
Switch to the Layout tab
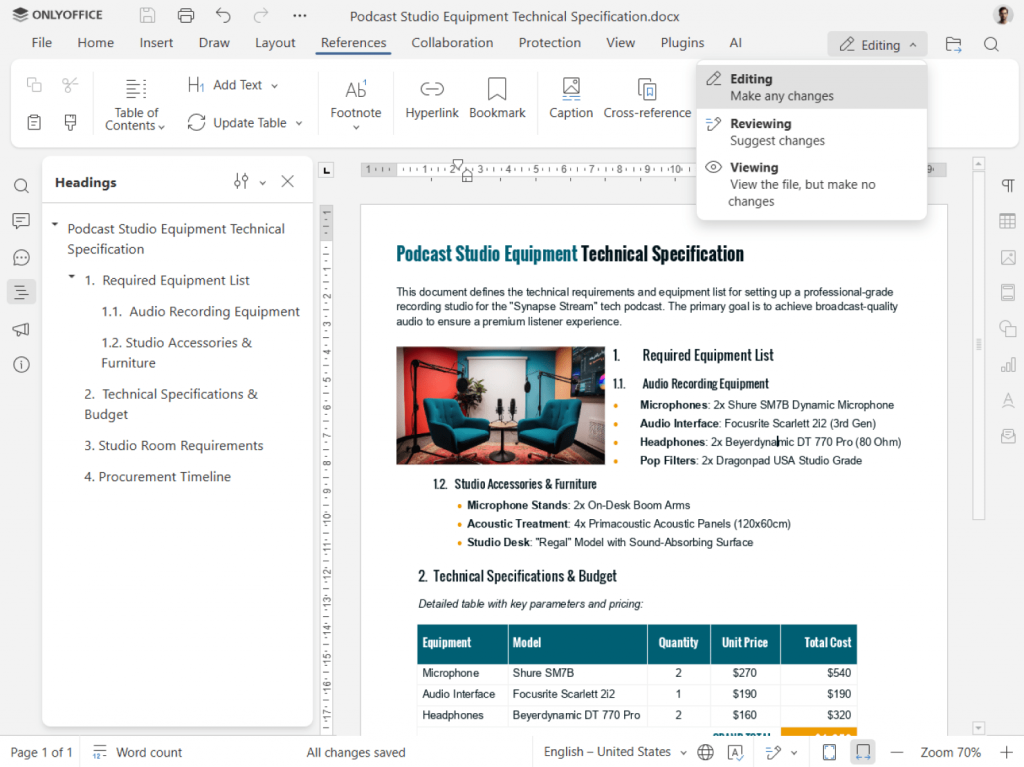pos(275,43)
